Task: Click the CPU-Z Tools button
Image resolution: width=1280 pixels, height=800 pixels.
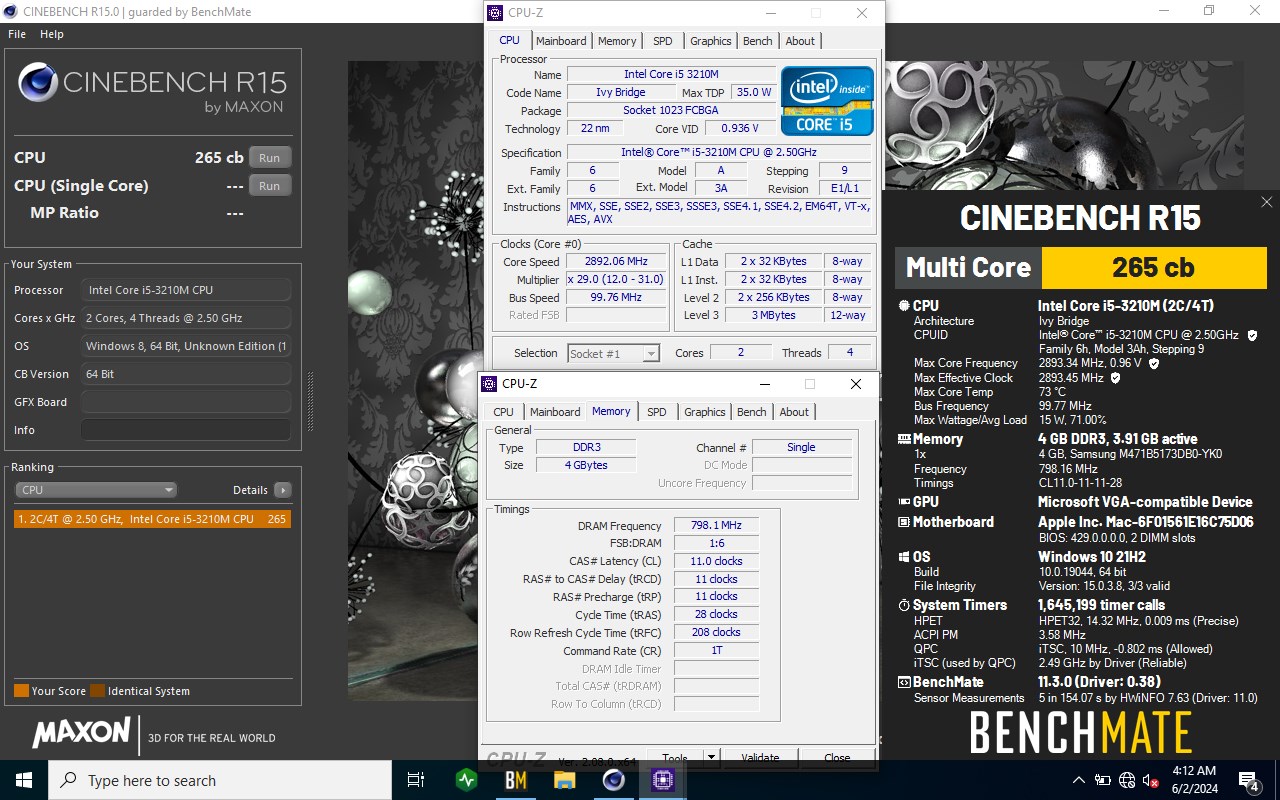Action: click(675, 758)
